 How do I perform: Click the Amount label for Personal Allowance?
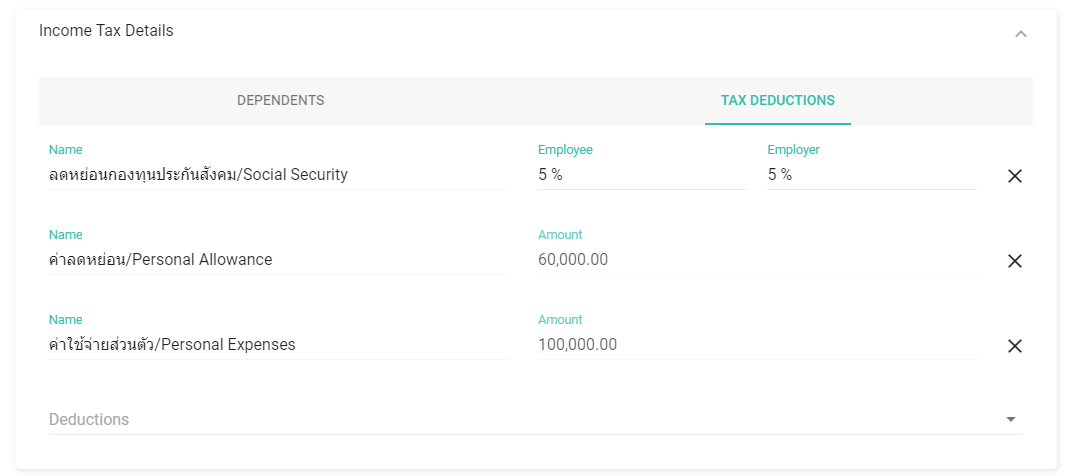tap(560, 235)
